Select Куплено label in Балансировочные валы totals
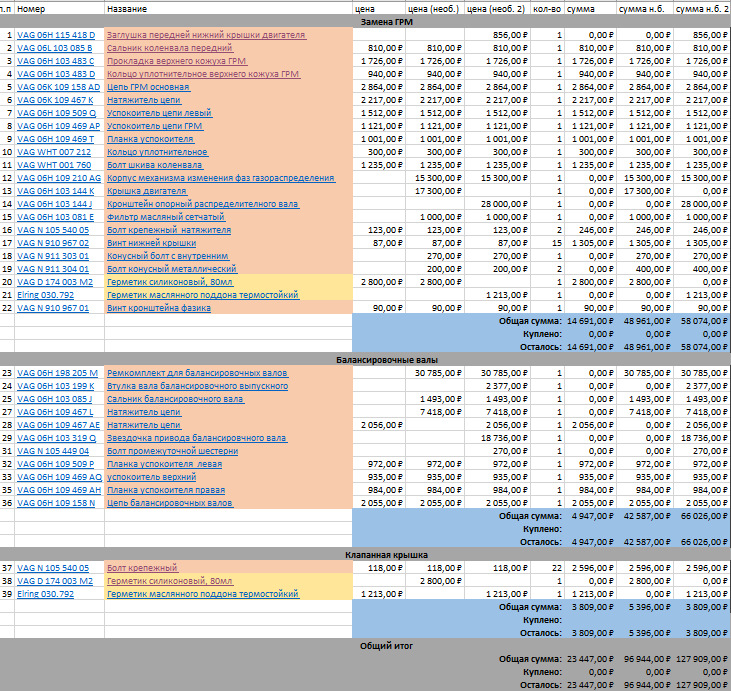The height and width of the screenshot is (691, 731). pos(542,529)
